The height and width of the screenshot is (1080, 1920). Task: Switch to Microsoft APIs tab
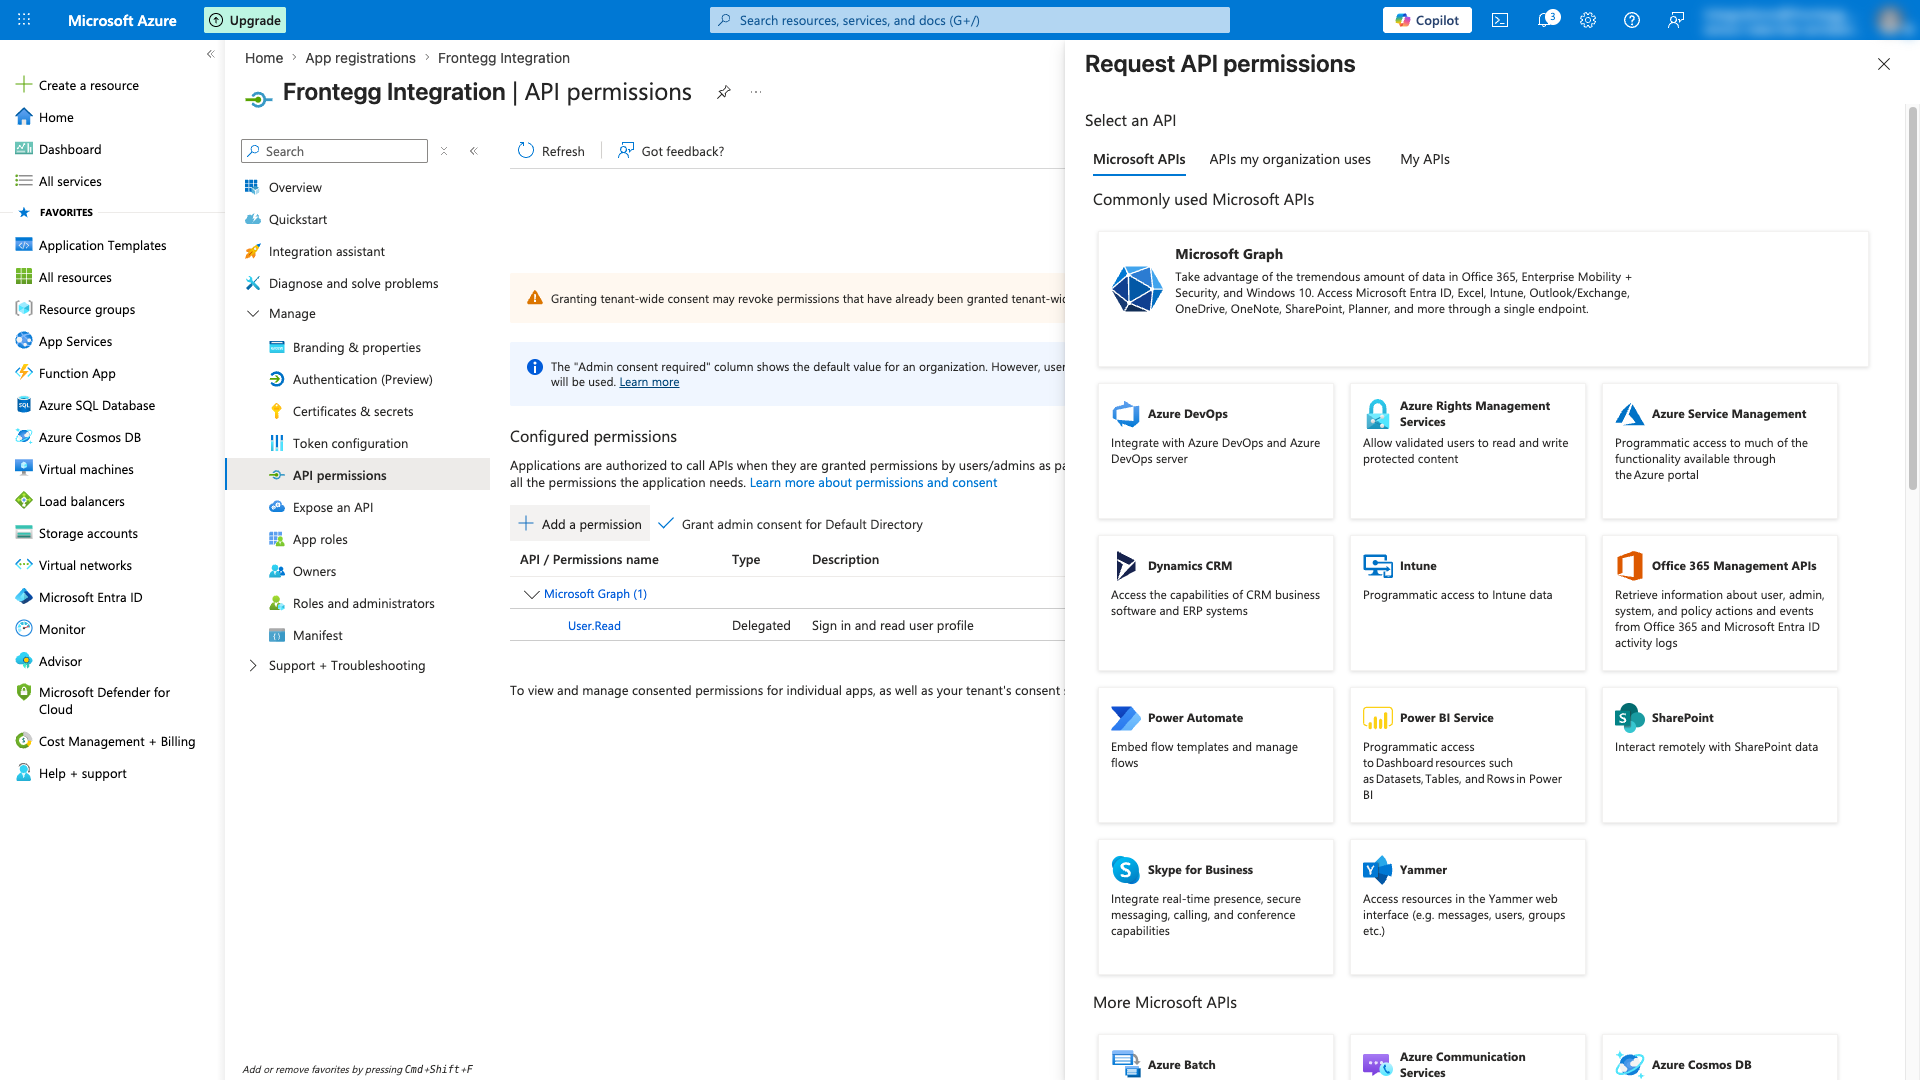(1139, 159)
